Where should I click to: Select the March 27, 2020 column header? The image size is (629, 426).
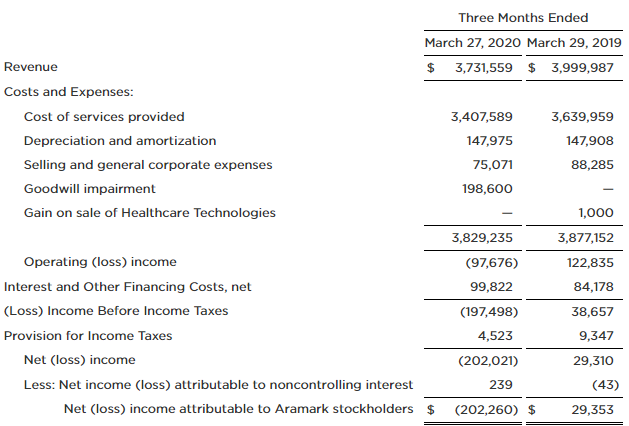[472, 43]
